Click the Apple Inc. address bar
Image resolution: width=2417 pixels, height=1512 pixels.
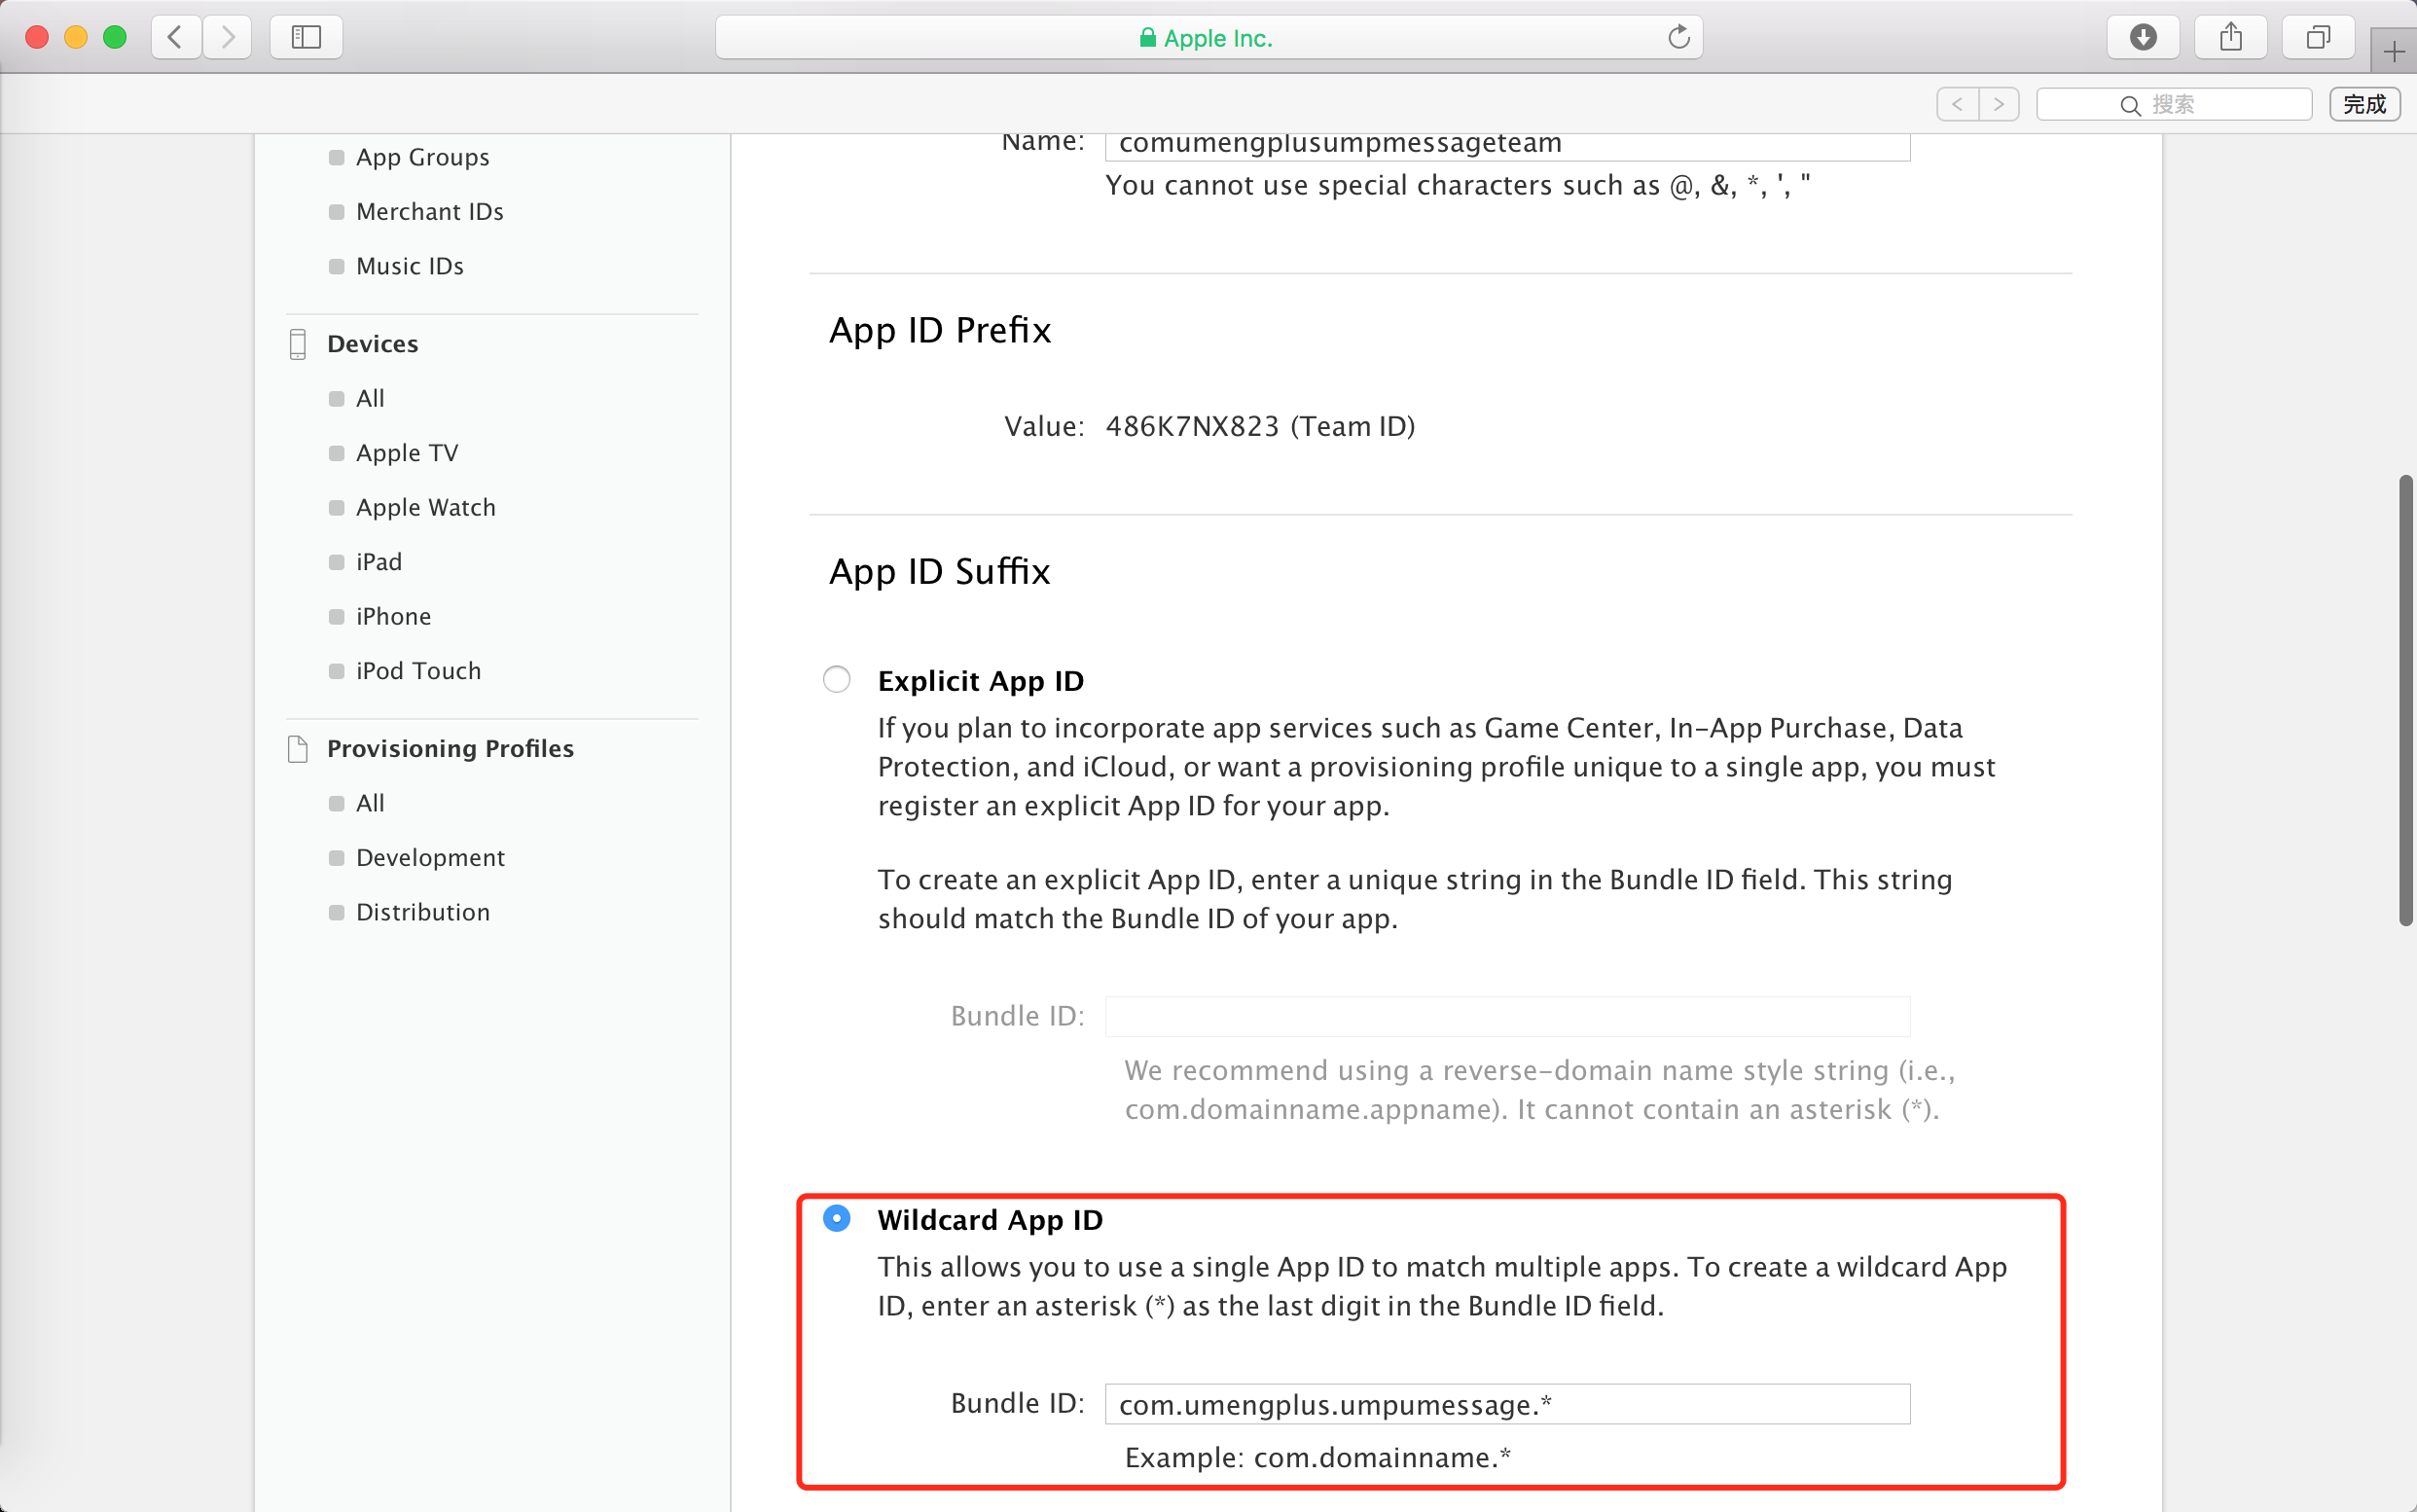pyautogui.click(x=1208, y=38)
